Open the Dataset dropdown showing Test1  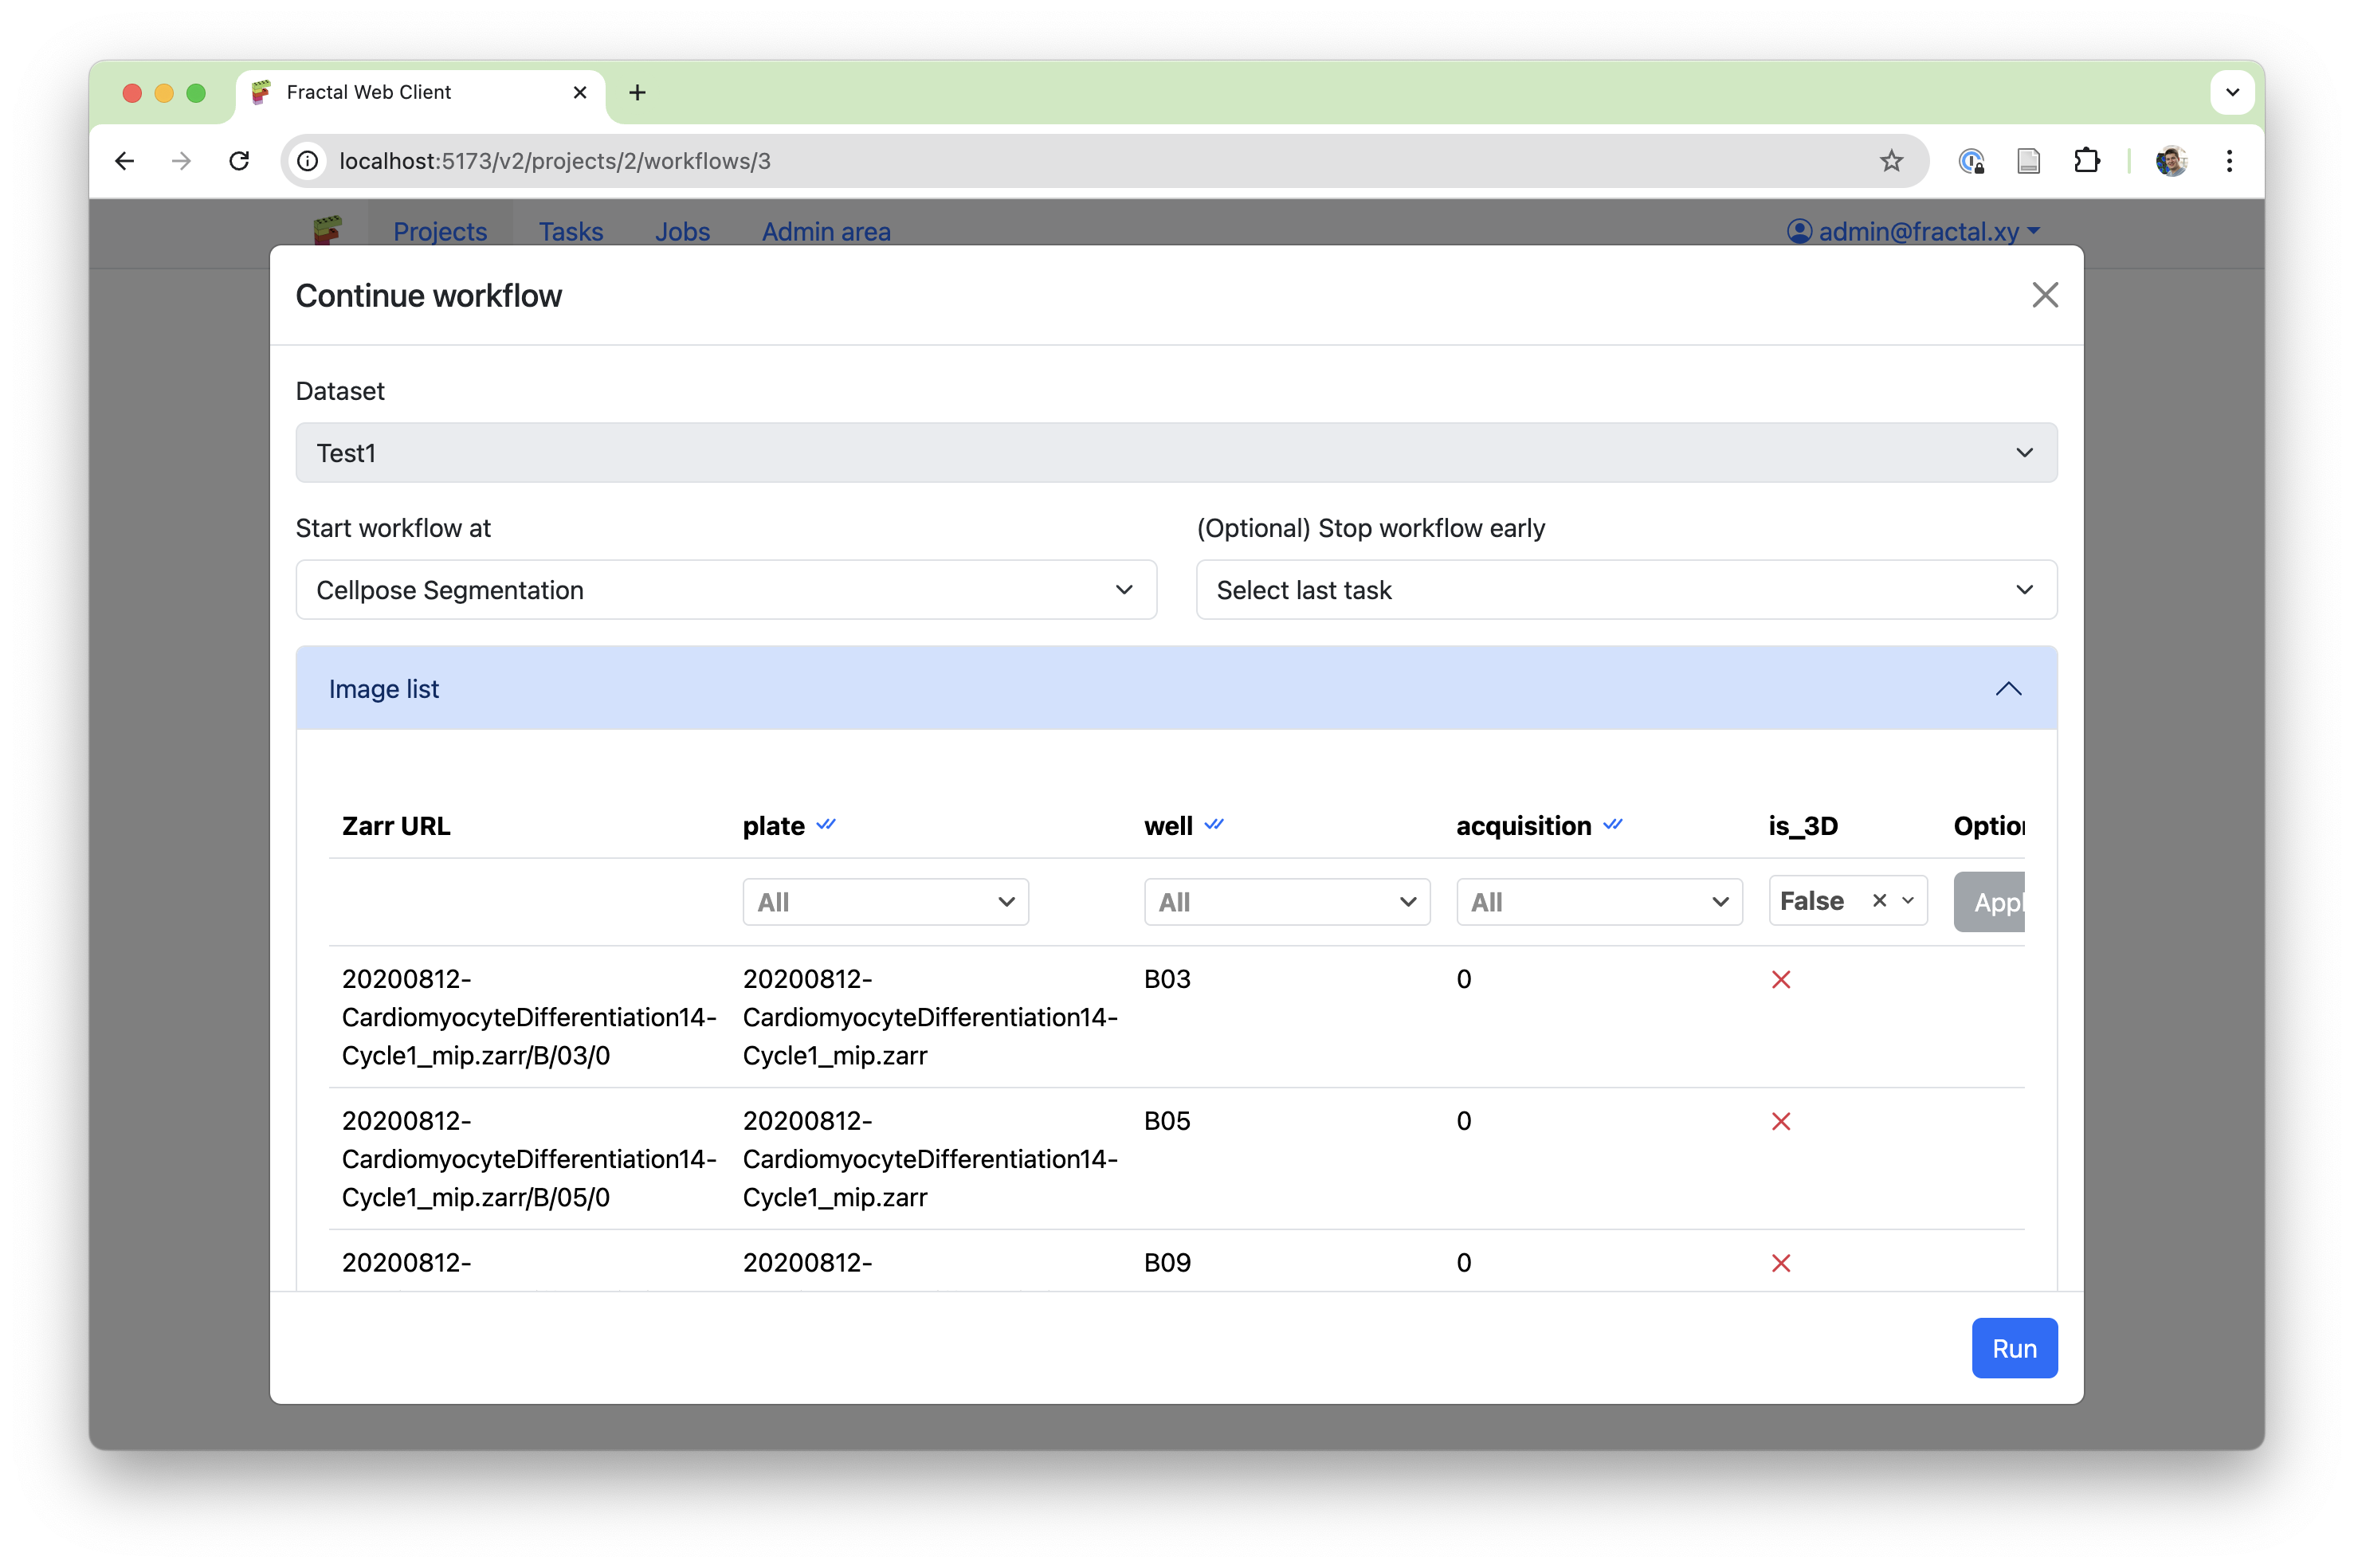click(1176, 453)
